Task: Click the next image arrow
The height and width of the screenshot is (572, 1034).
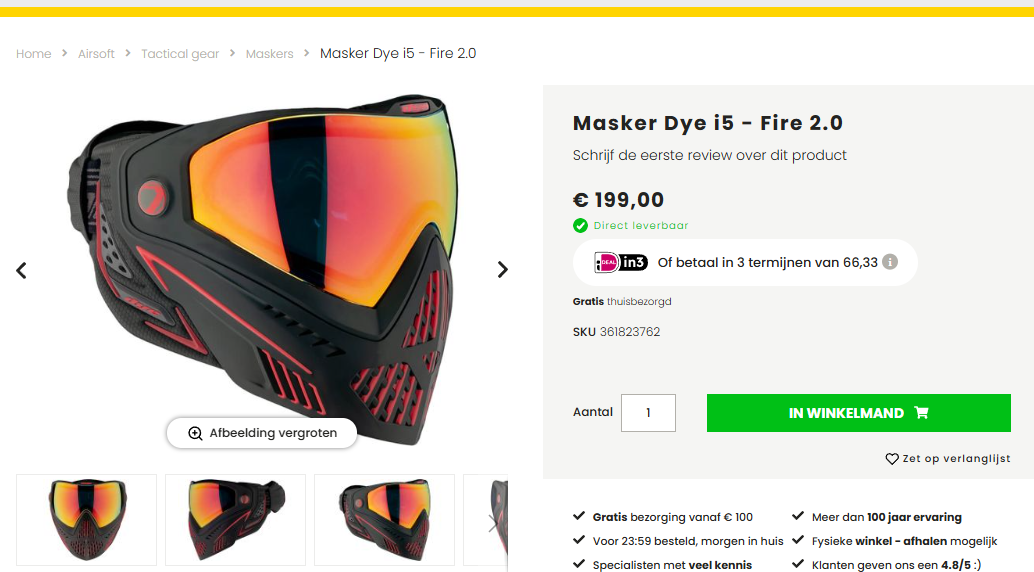Action: [x=503, y=269]
